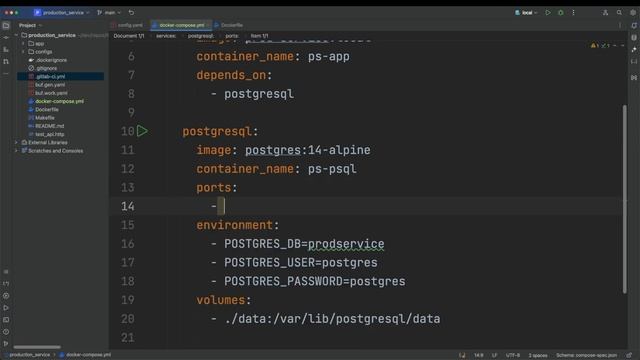Run the local configuration
The height and width of the screenshot is (360, 640).
[548, 13]
